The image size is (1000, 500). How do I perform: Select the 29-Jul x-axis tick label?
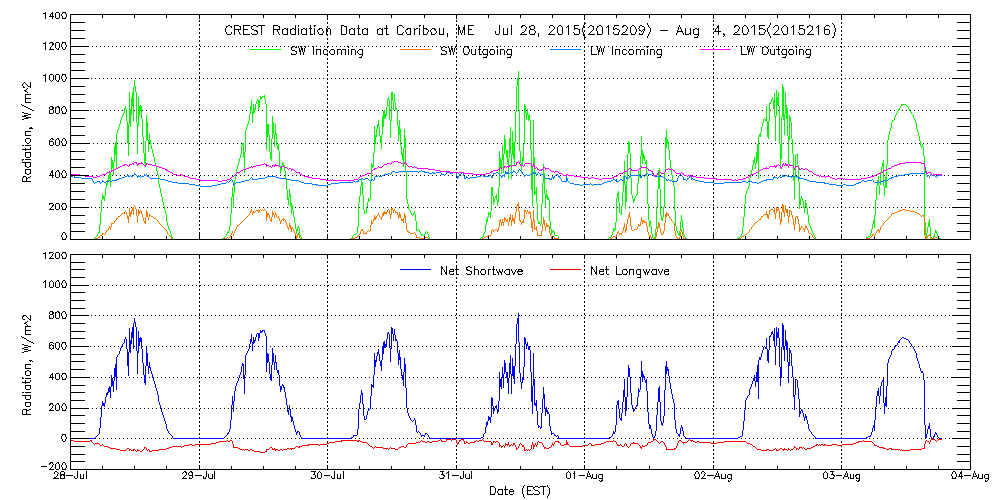[x=200, y=477]
